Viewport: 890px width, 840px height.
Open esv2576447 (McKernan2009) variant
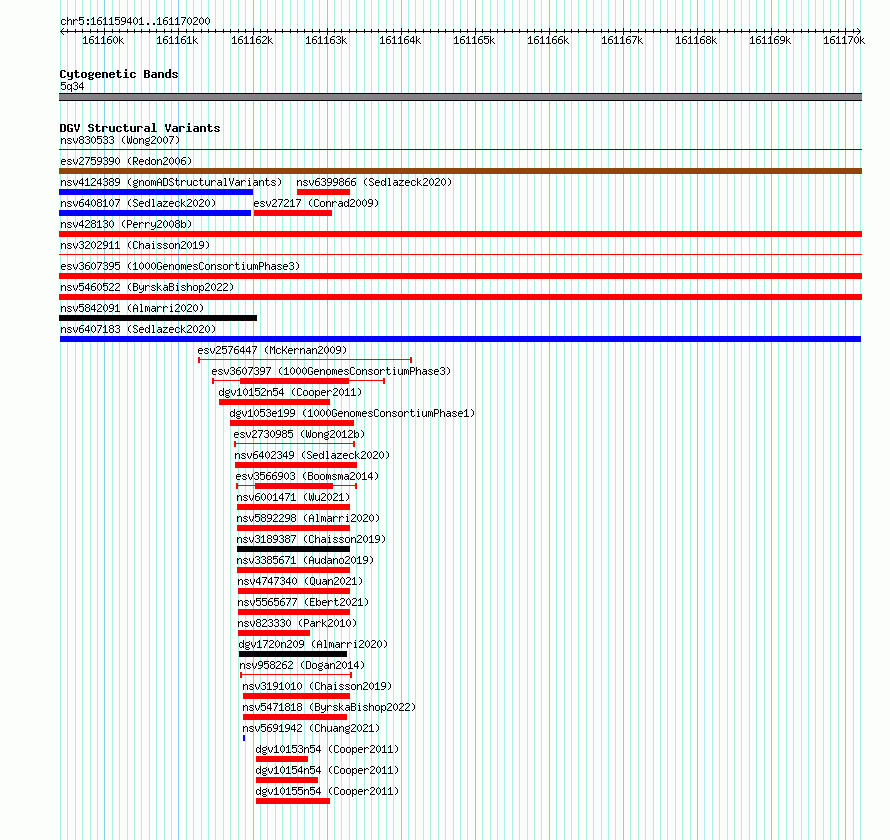(x=272, y=350)
